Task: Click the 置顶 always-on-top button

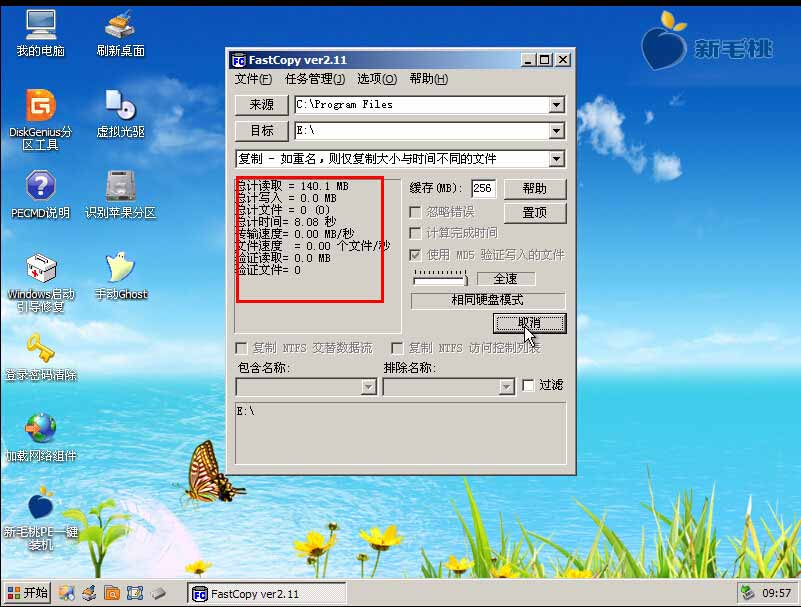Action: click(x=535, y=213)
